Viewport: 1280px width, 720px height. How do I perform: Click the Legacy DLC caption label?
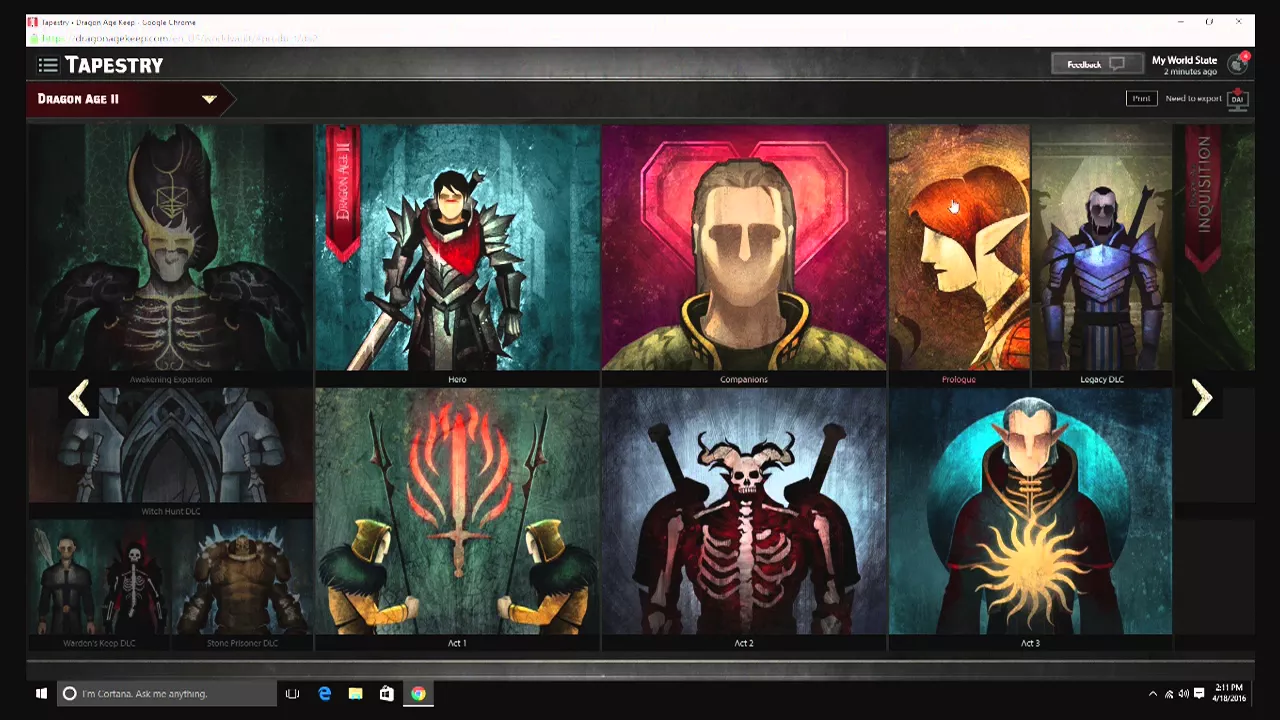pyautogui.click(x=1102, y=380)
